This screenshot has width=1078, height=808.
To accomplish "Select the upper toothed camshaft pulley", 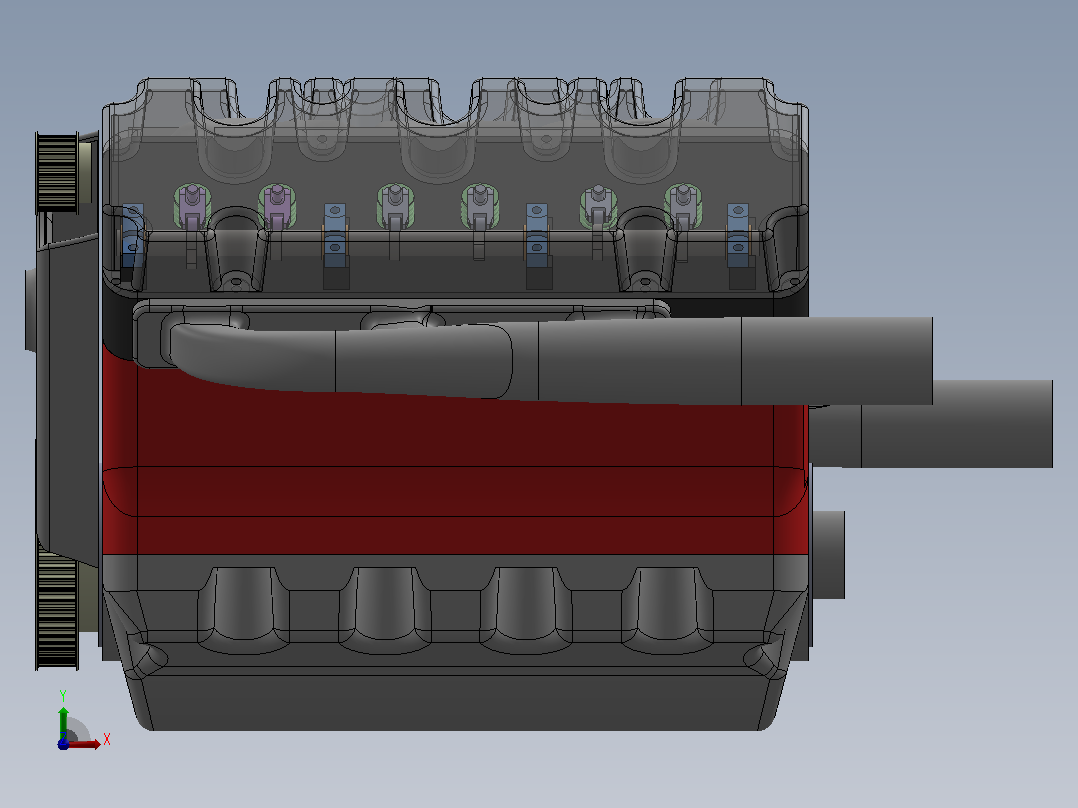I will (56, 172).
